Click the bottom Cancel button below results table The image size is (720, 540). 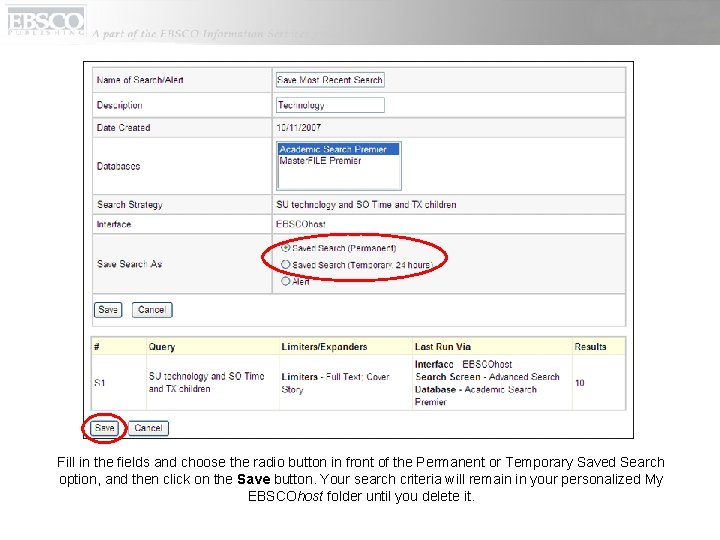pyautogui.click(x=148, y=428)
